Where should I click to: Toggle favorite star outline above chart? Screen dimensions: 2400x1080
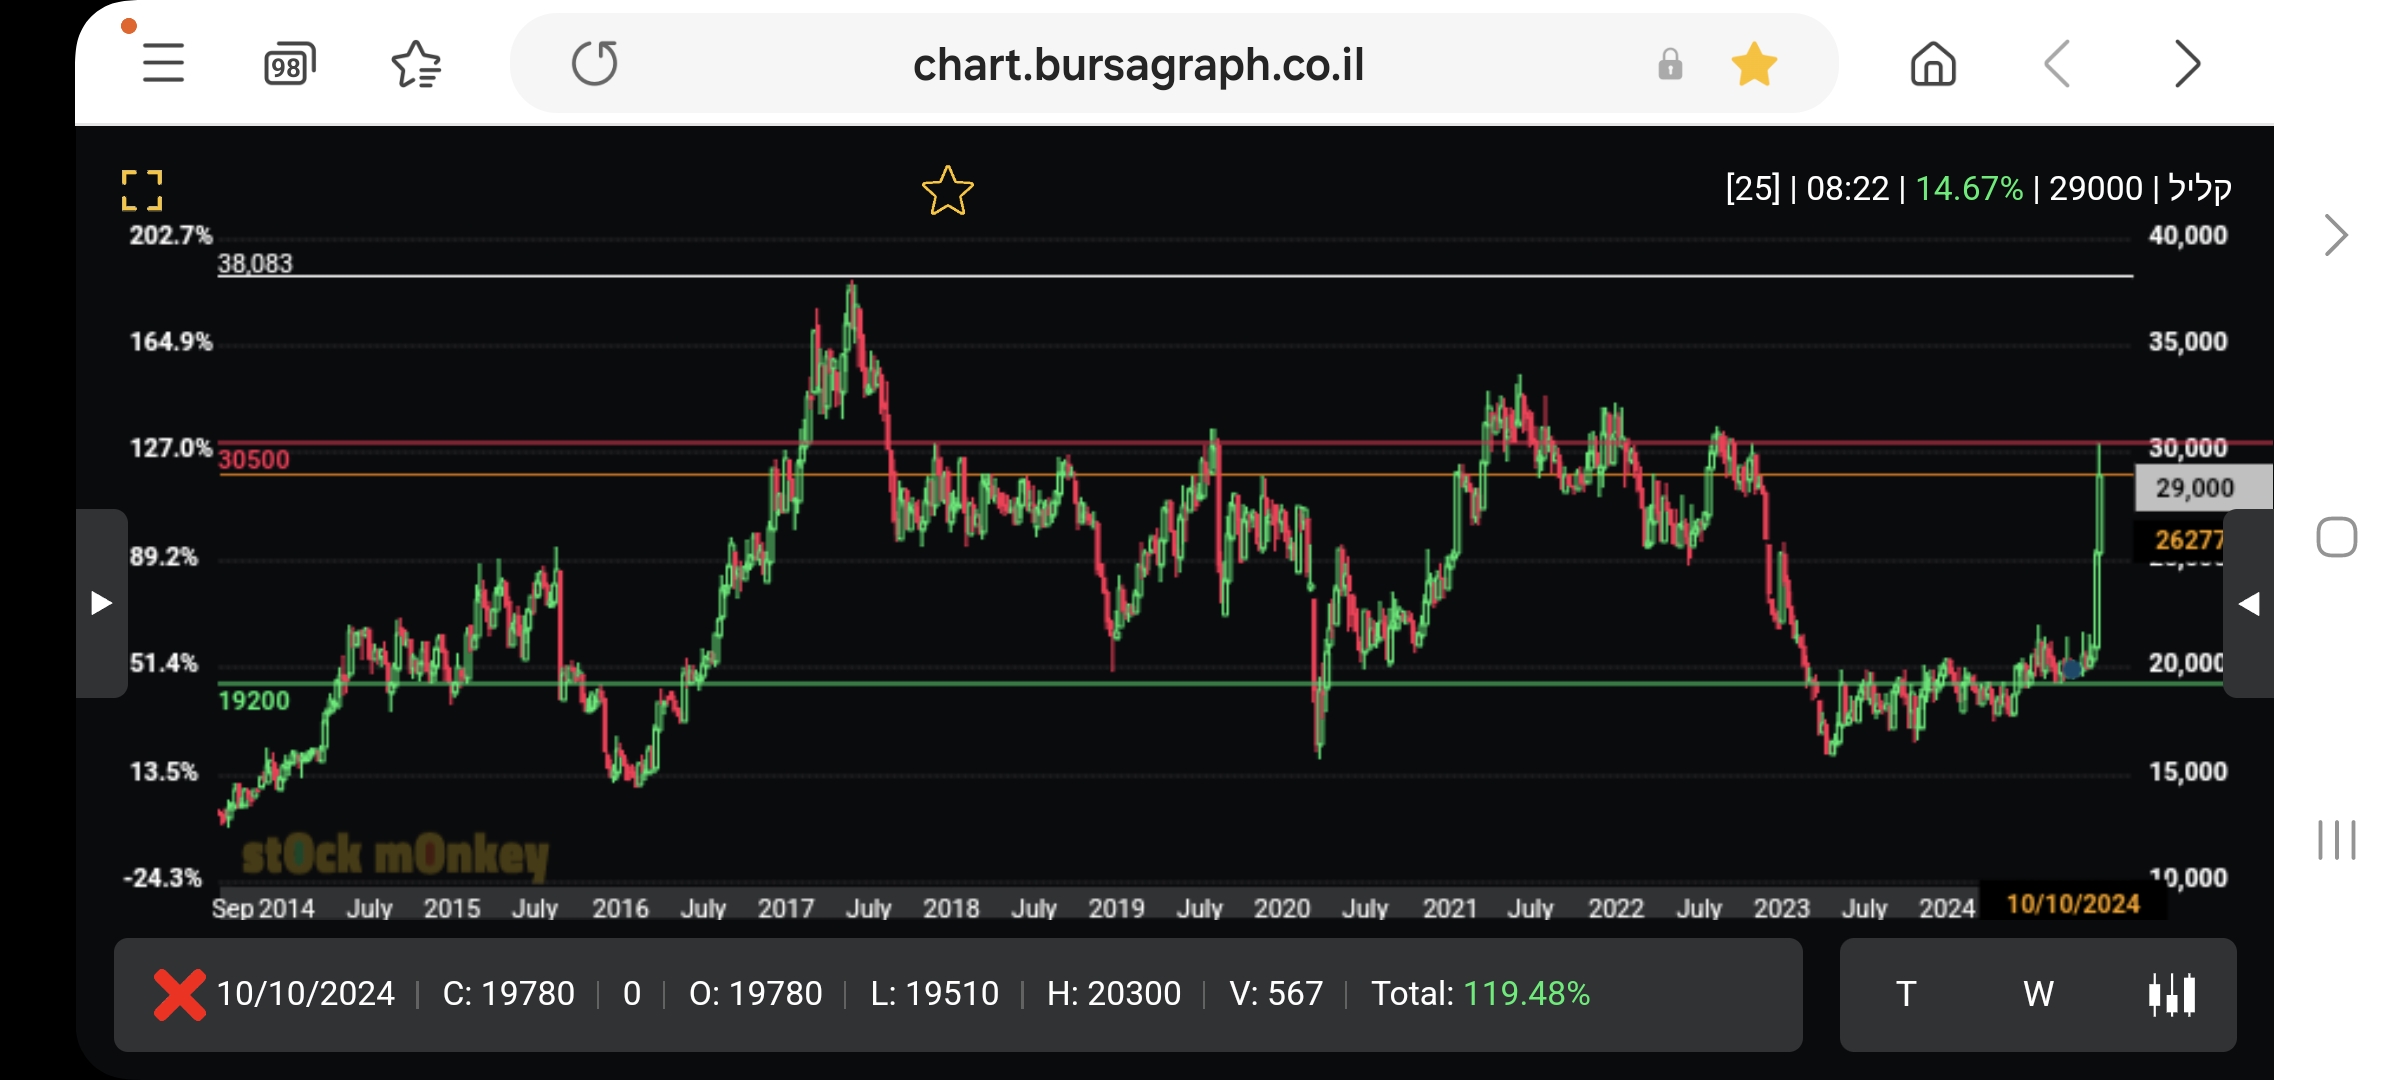click(x=947, y=191)
